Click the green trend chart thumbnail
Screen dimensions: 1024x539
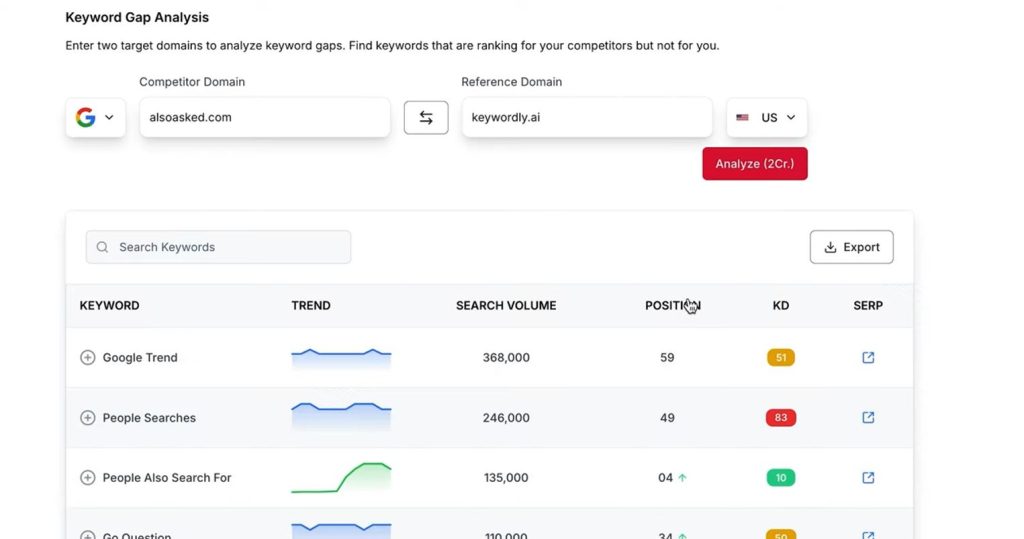click(341, 478)
